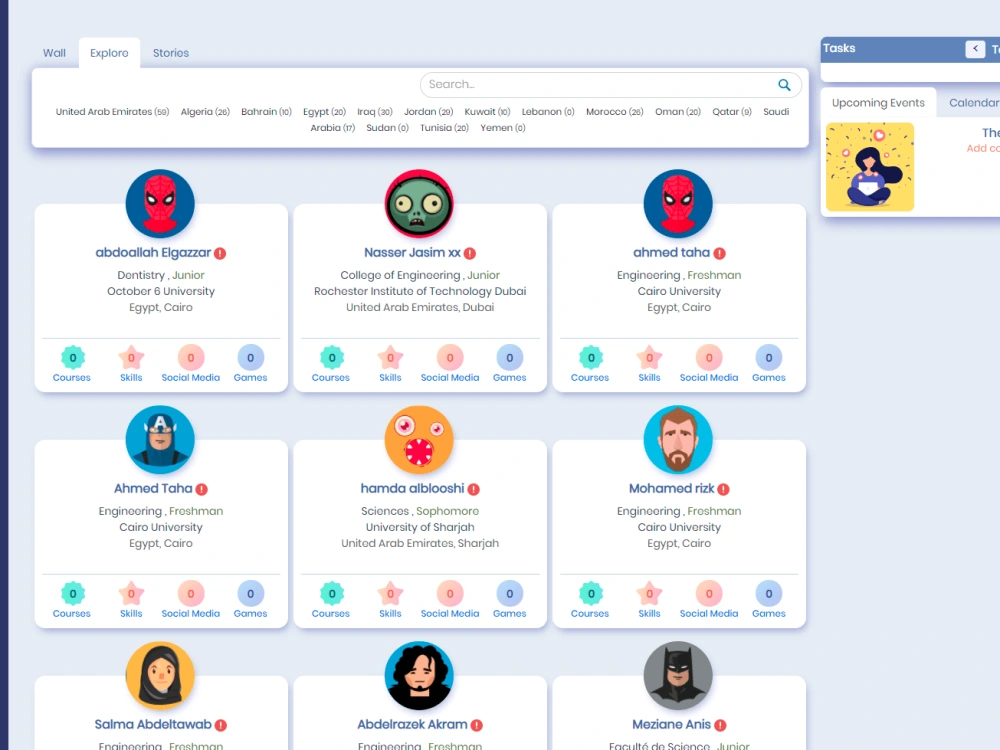Image resolution: width=1000 pixels, height=750 pixels.
Task: Switch to the Wall tab
Action: [54, 53]
